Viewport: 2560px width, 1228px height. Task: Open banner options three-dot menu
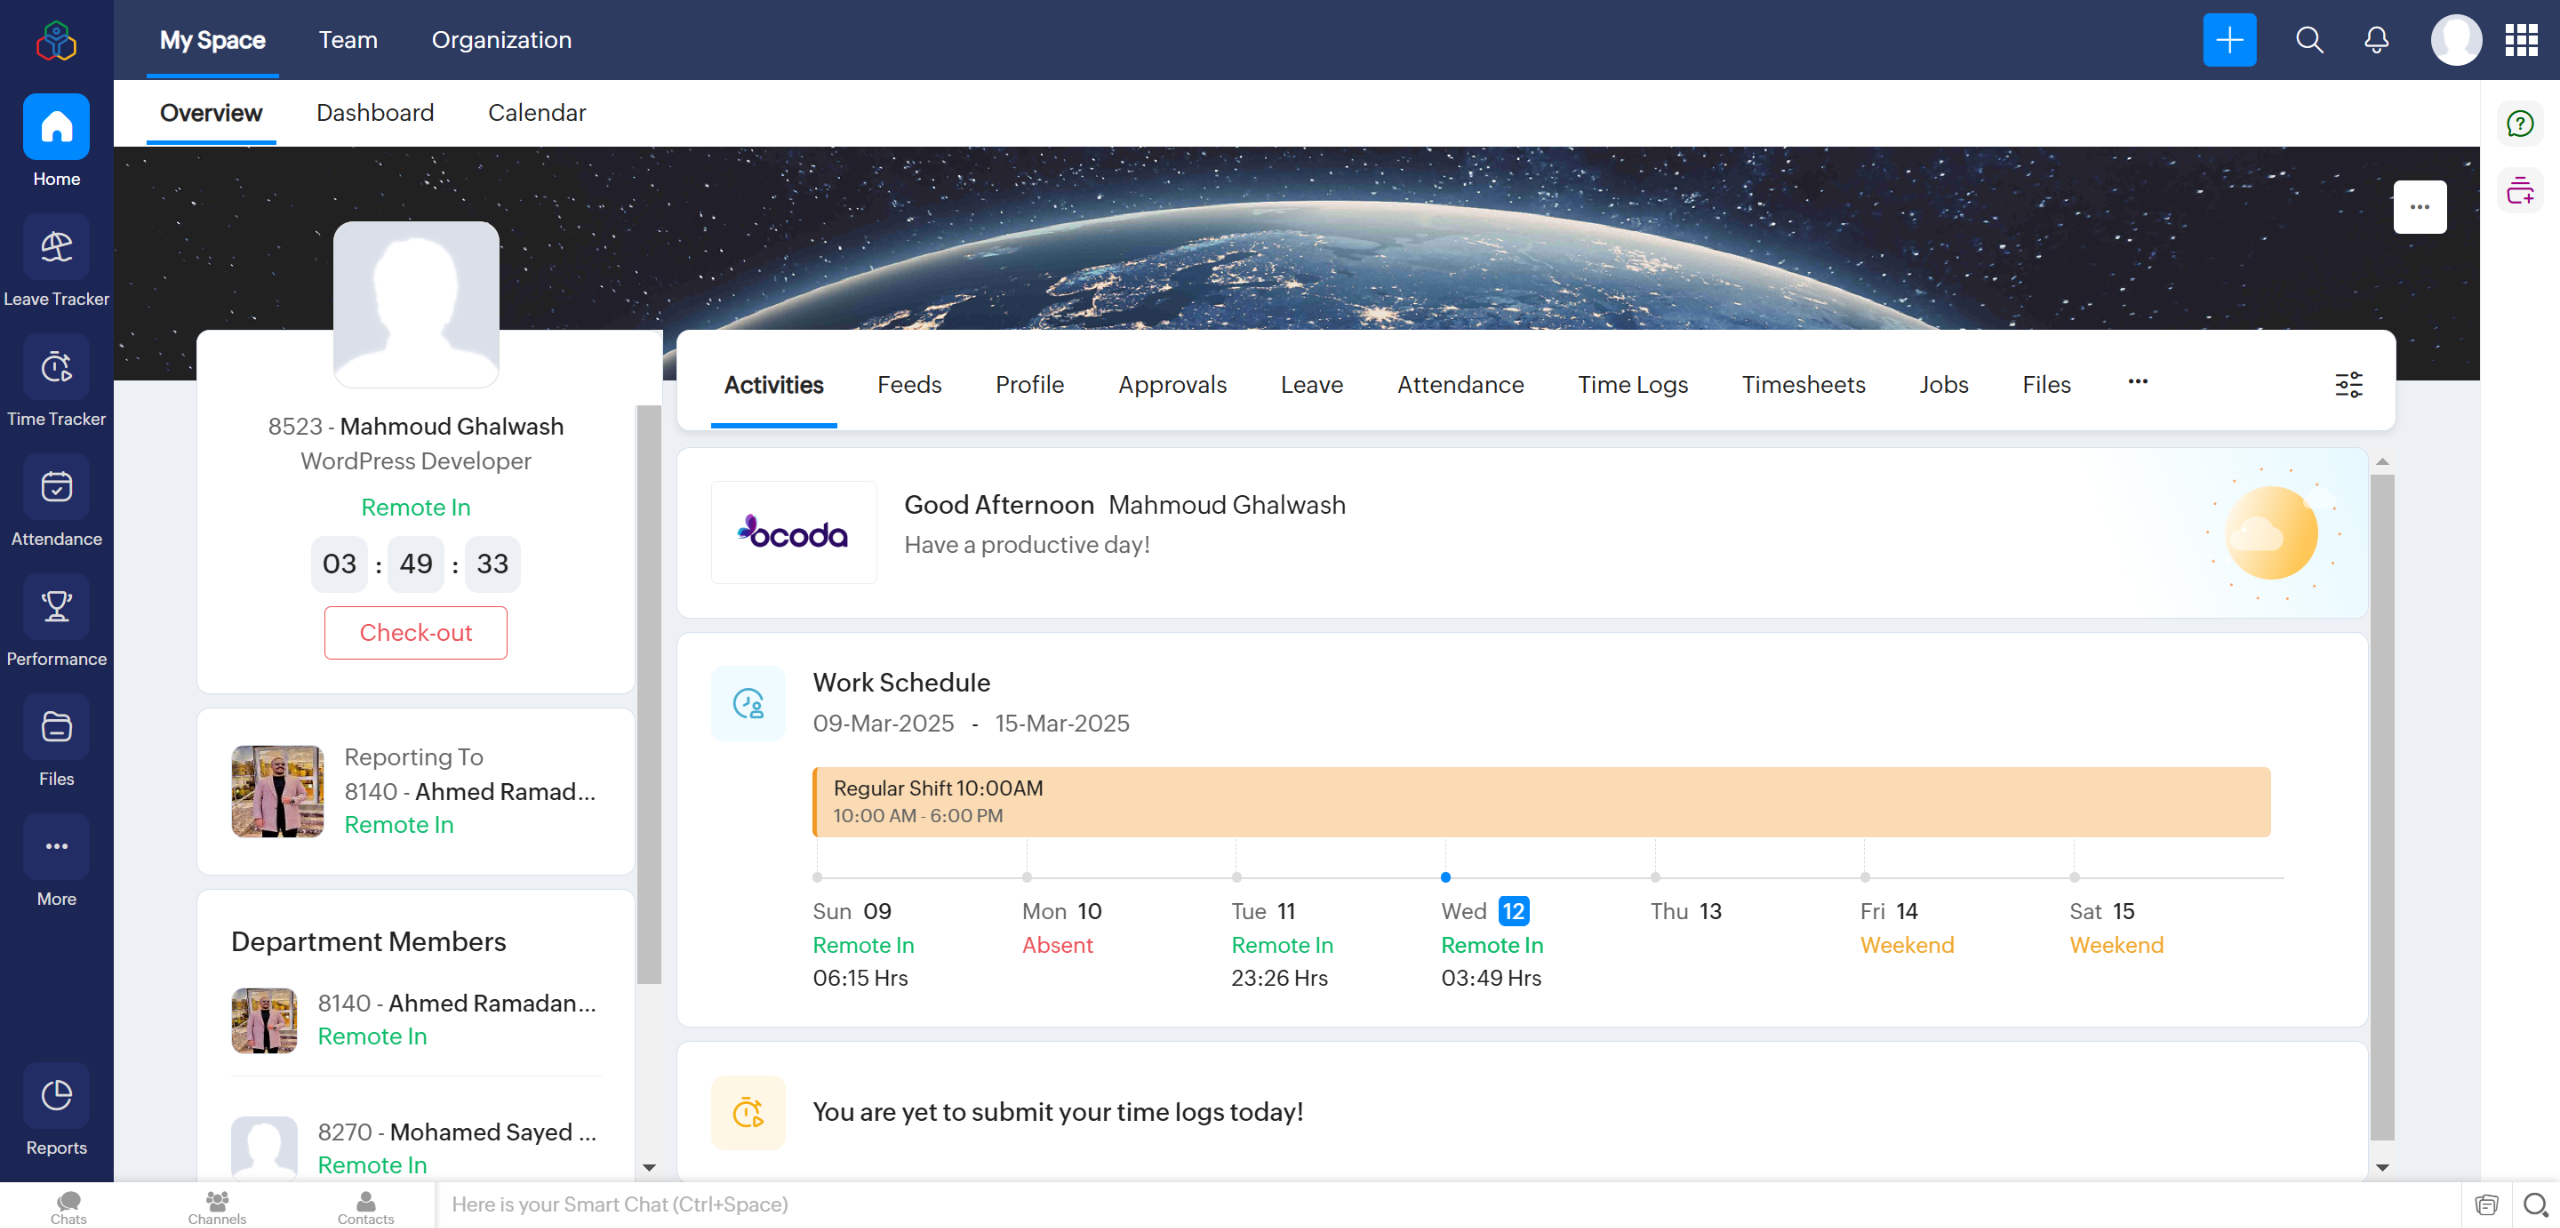click(x=2419, y=207)
